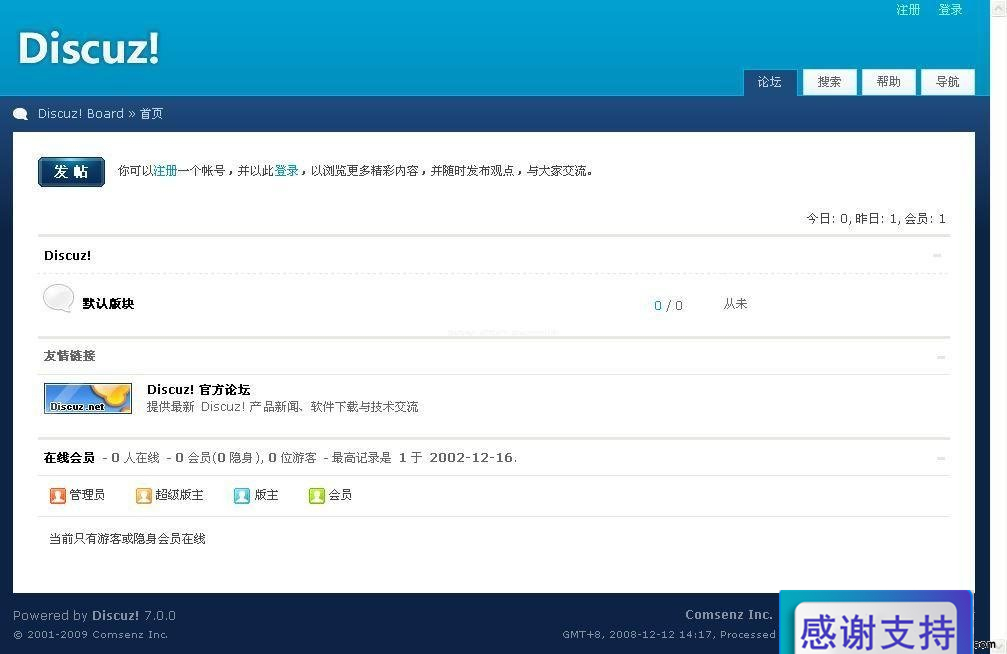This screenshot has width=1007, height=654.
Task: Switch to the 论坛 tab
Action: point(770,82)
